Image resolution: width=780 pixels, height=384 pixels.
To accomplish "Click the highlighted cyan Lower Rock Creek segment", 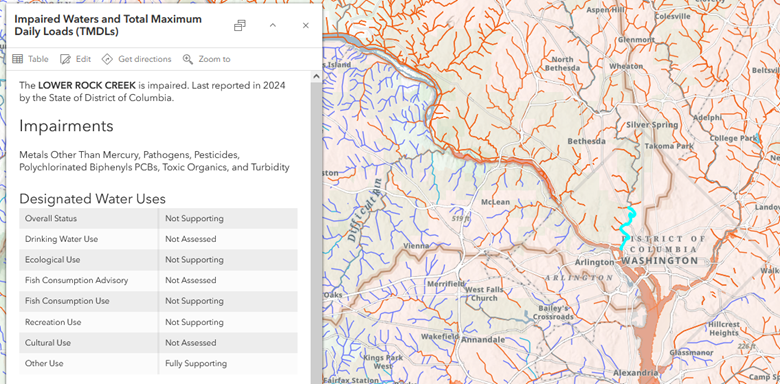I will [627, 229].
